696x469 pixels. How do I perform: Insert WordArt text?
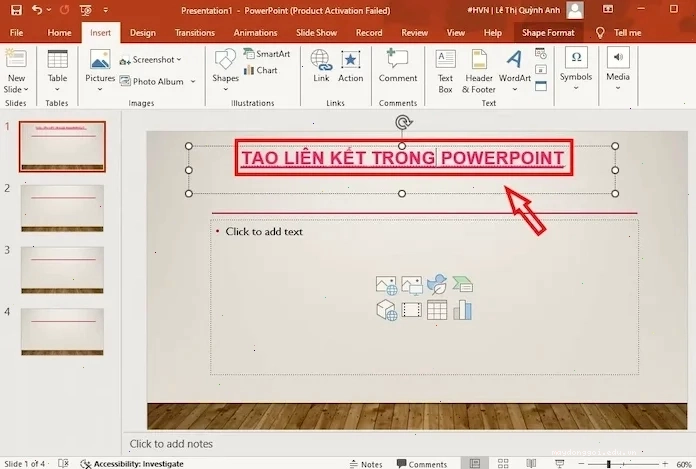[514, 71]
